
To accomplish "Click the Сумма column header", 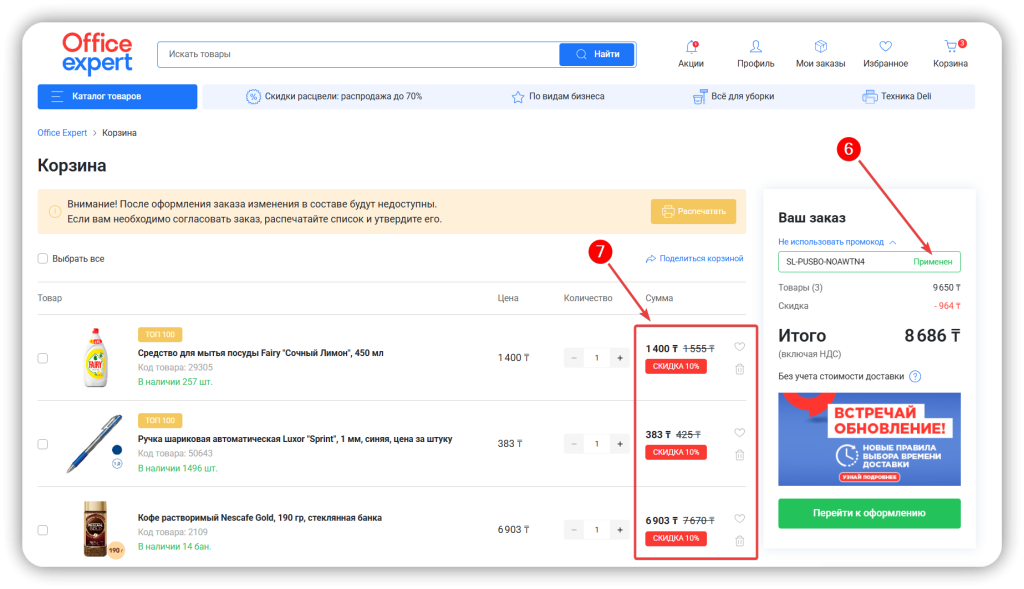I will (x=659, y=298).
